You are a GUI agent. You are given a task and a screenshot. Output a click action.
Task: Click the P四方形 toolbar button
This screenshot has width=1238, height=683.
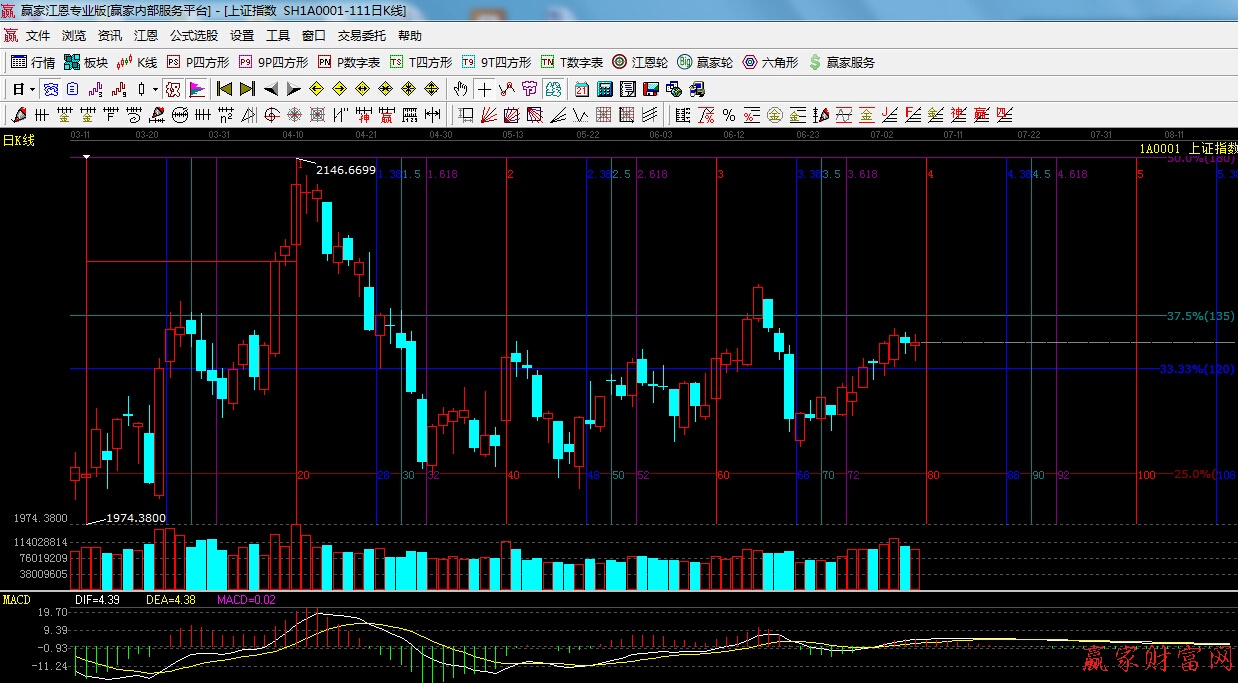pos(198,62)
